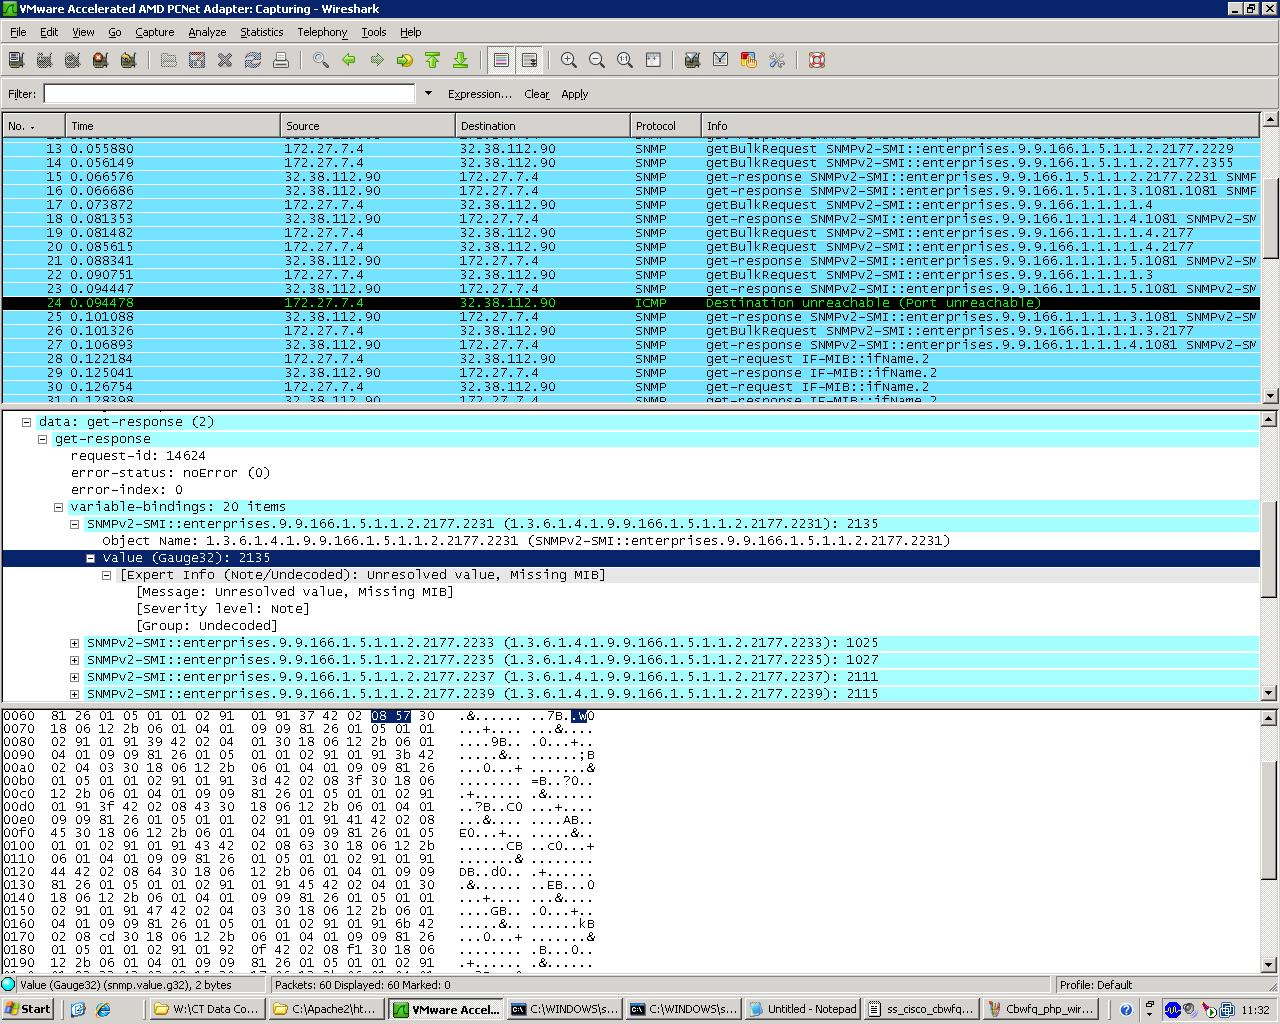Switch to Untitled - Notepad taskbar window
Image resolution: width=1280 pixels, height=1024 pixels.
803,1009
